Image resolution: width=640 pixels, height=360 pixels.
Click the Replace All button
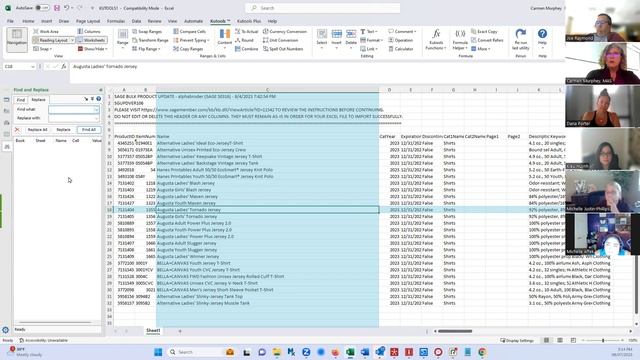(x=37, y=130)
